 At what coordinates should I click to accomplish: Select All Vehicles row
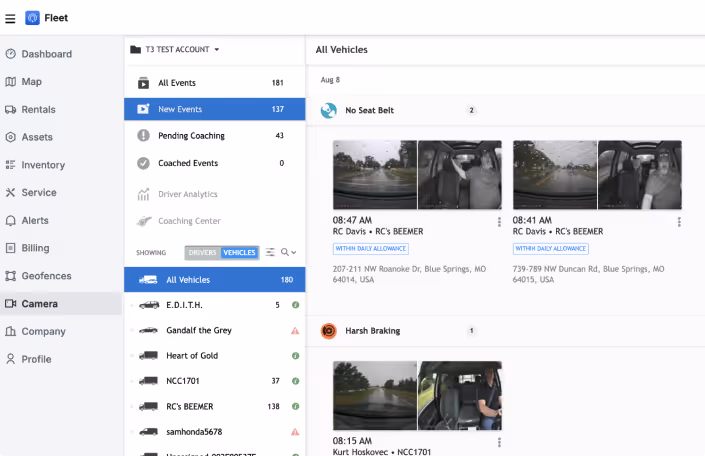pyautogui.click(x=214, y=280)
